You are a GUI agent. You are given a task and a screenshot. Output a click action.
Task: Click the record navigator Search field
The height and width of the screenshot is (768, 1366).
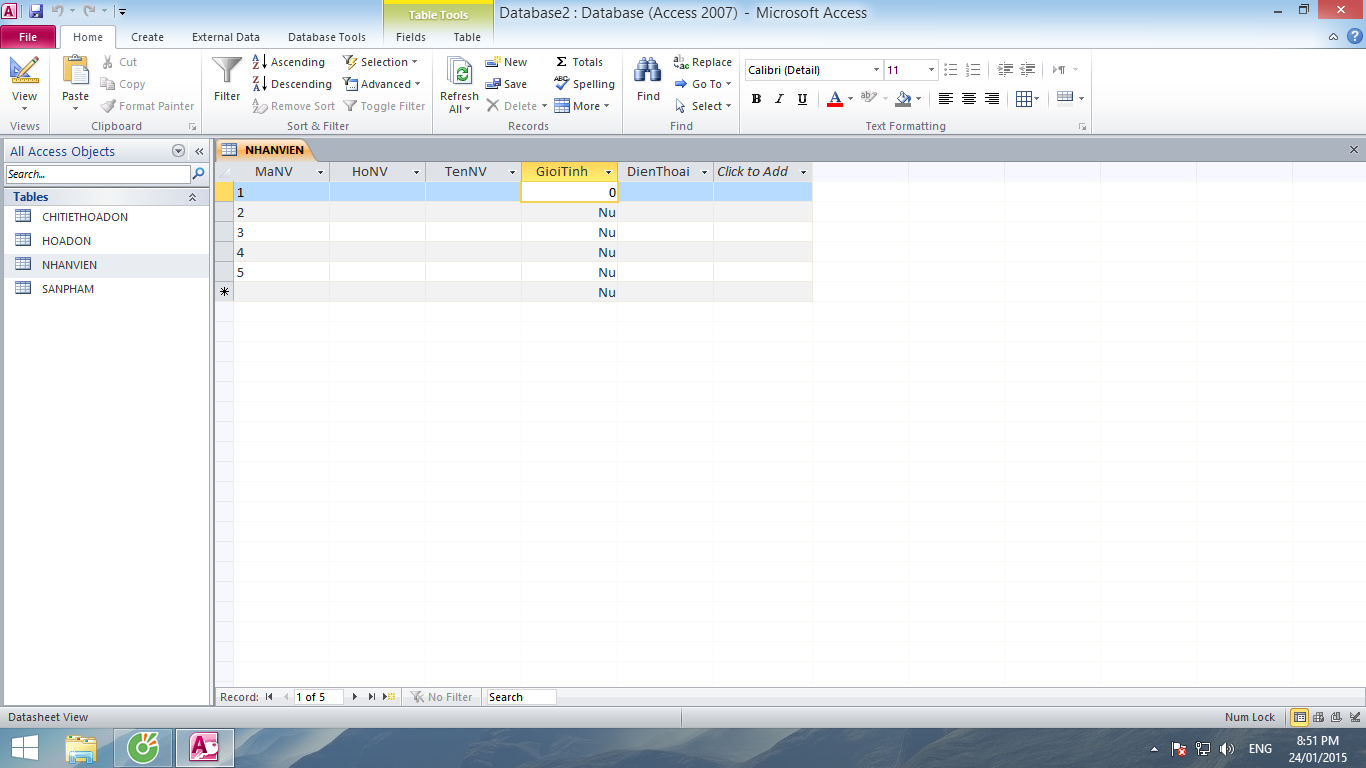click(x=520, y=697)
